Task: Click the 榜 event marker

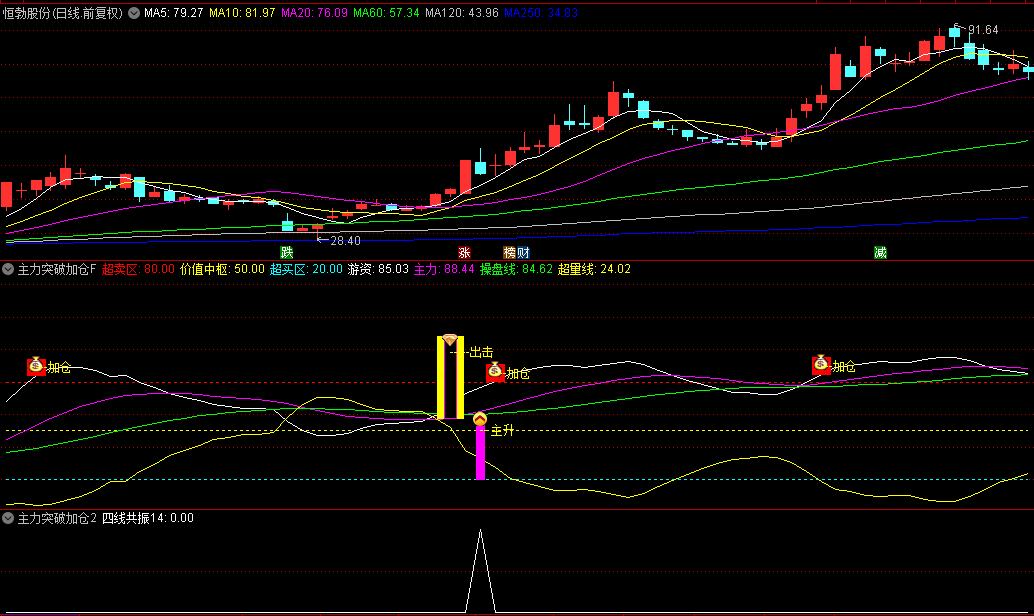Action: pos(509,252)
